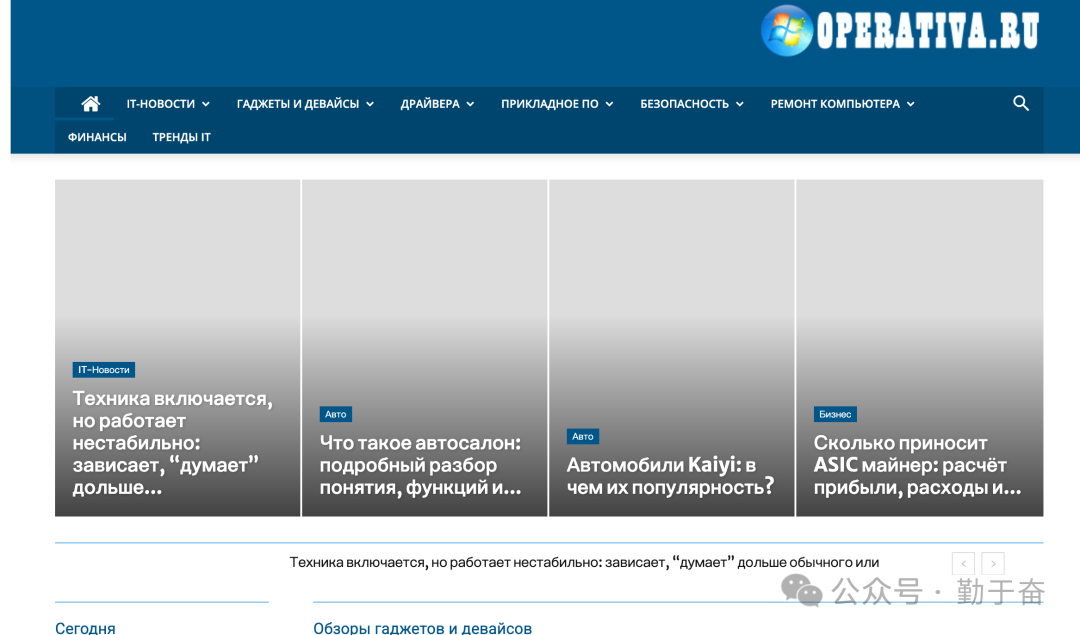This screenshot has height=635, width=1080.
Task: Click the Operativa.ru logo
Action: 900,30
